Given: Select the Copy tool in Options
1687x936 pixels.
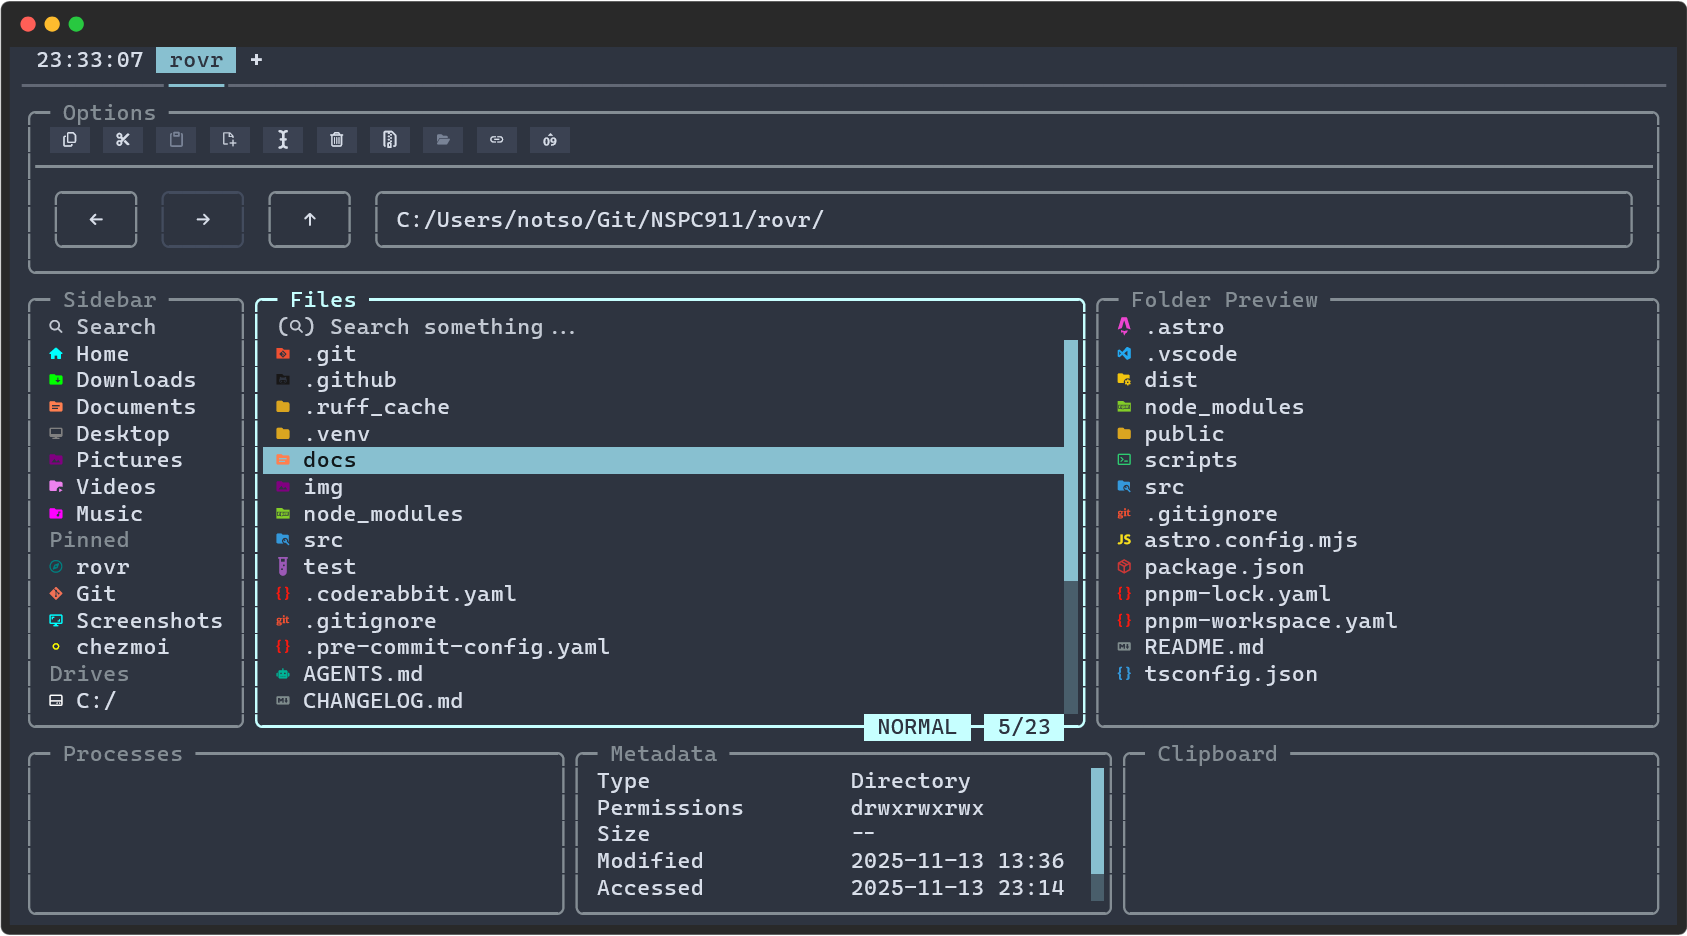Looking at the screenshot, I should (69, 140).
